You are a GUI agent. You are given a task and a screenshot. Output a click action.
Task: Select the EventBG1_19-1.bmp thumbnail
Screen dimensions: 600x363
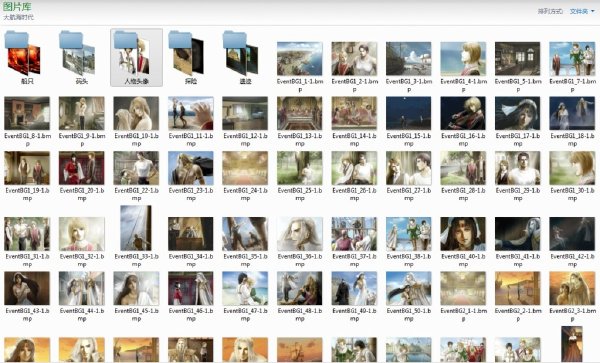(27, 168)
